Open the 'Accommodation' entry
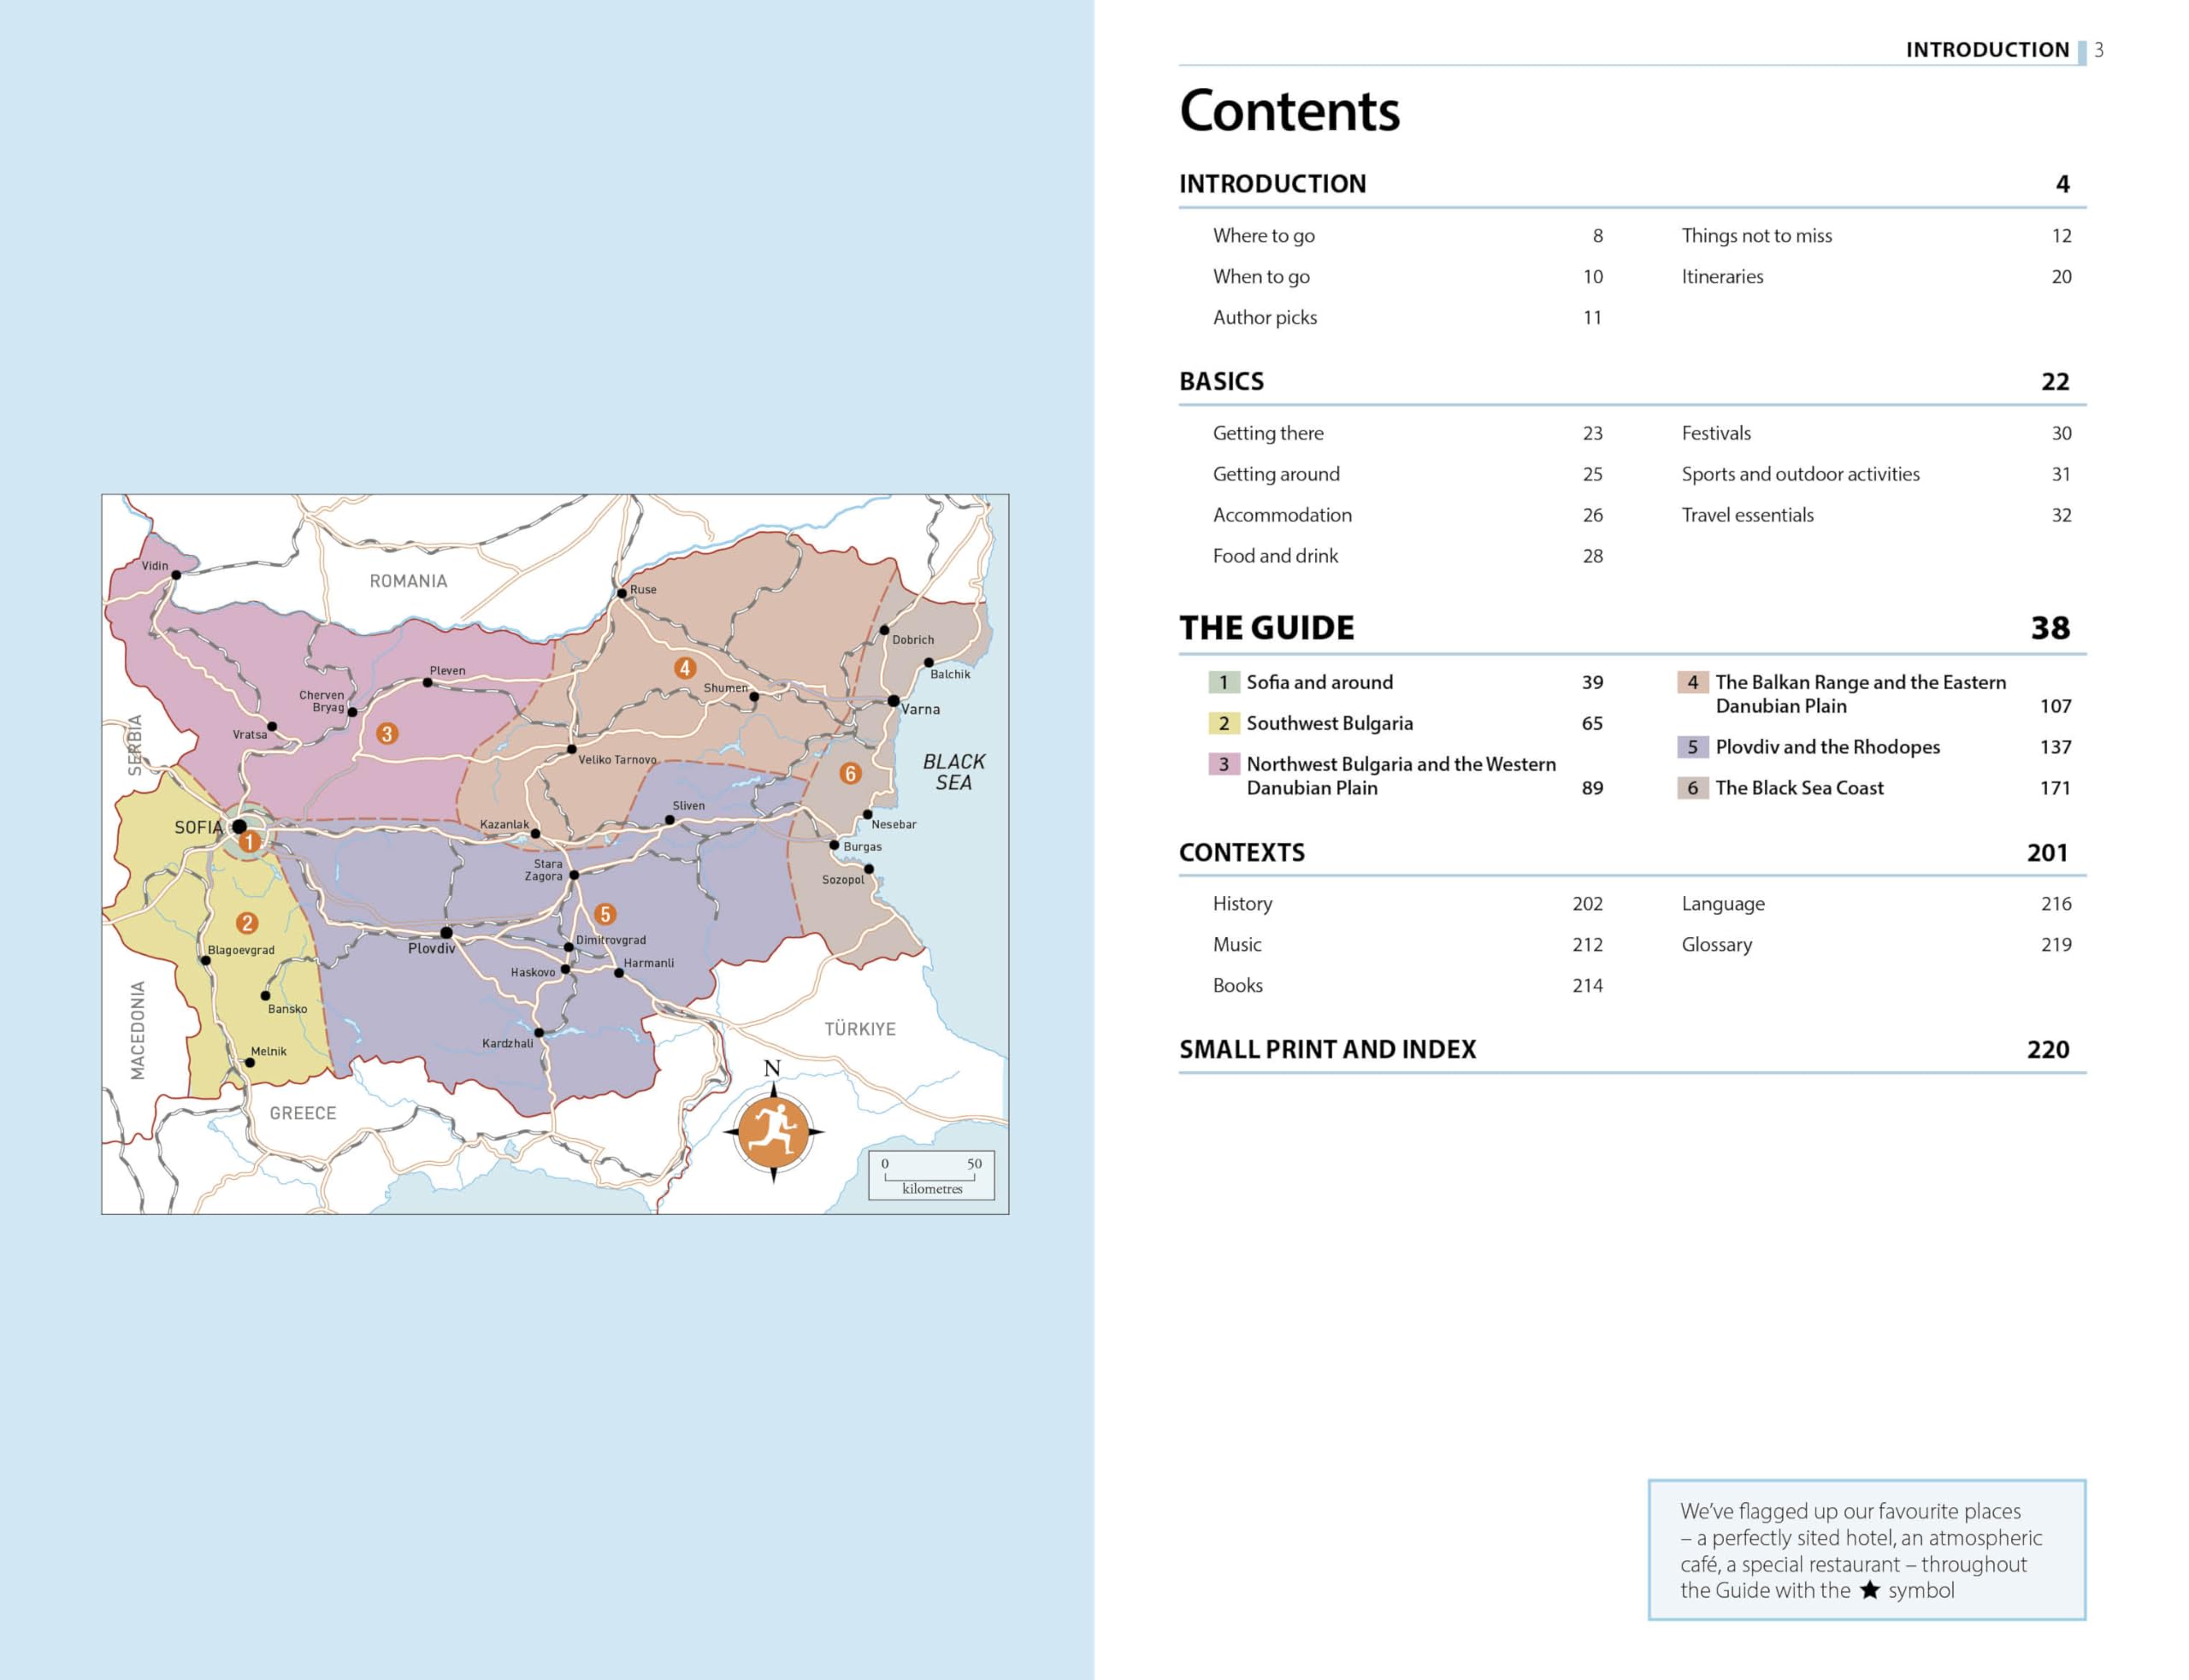The image size is (2189, 1680). [x=1282, y=515]
